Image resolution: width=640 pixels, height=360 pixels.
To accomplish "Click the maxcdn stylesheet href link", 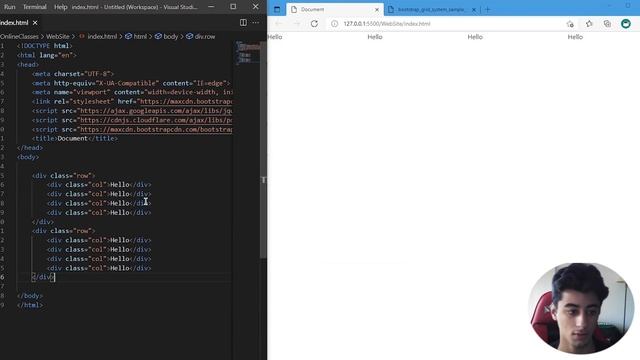I will coord(186,101).
